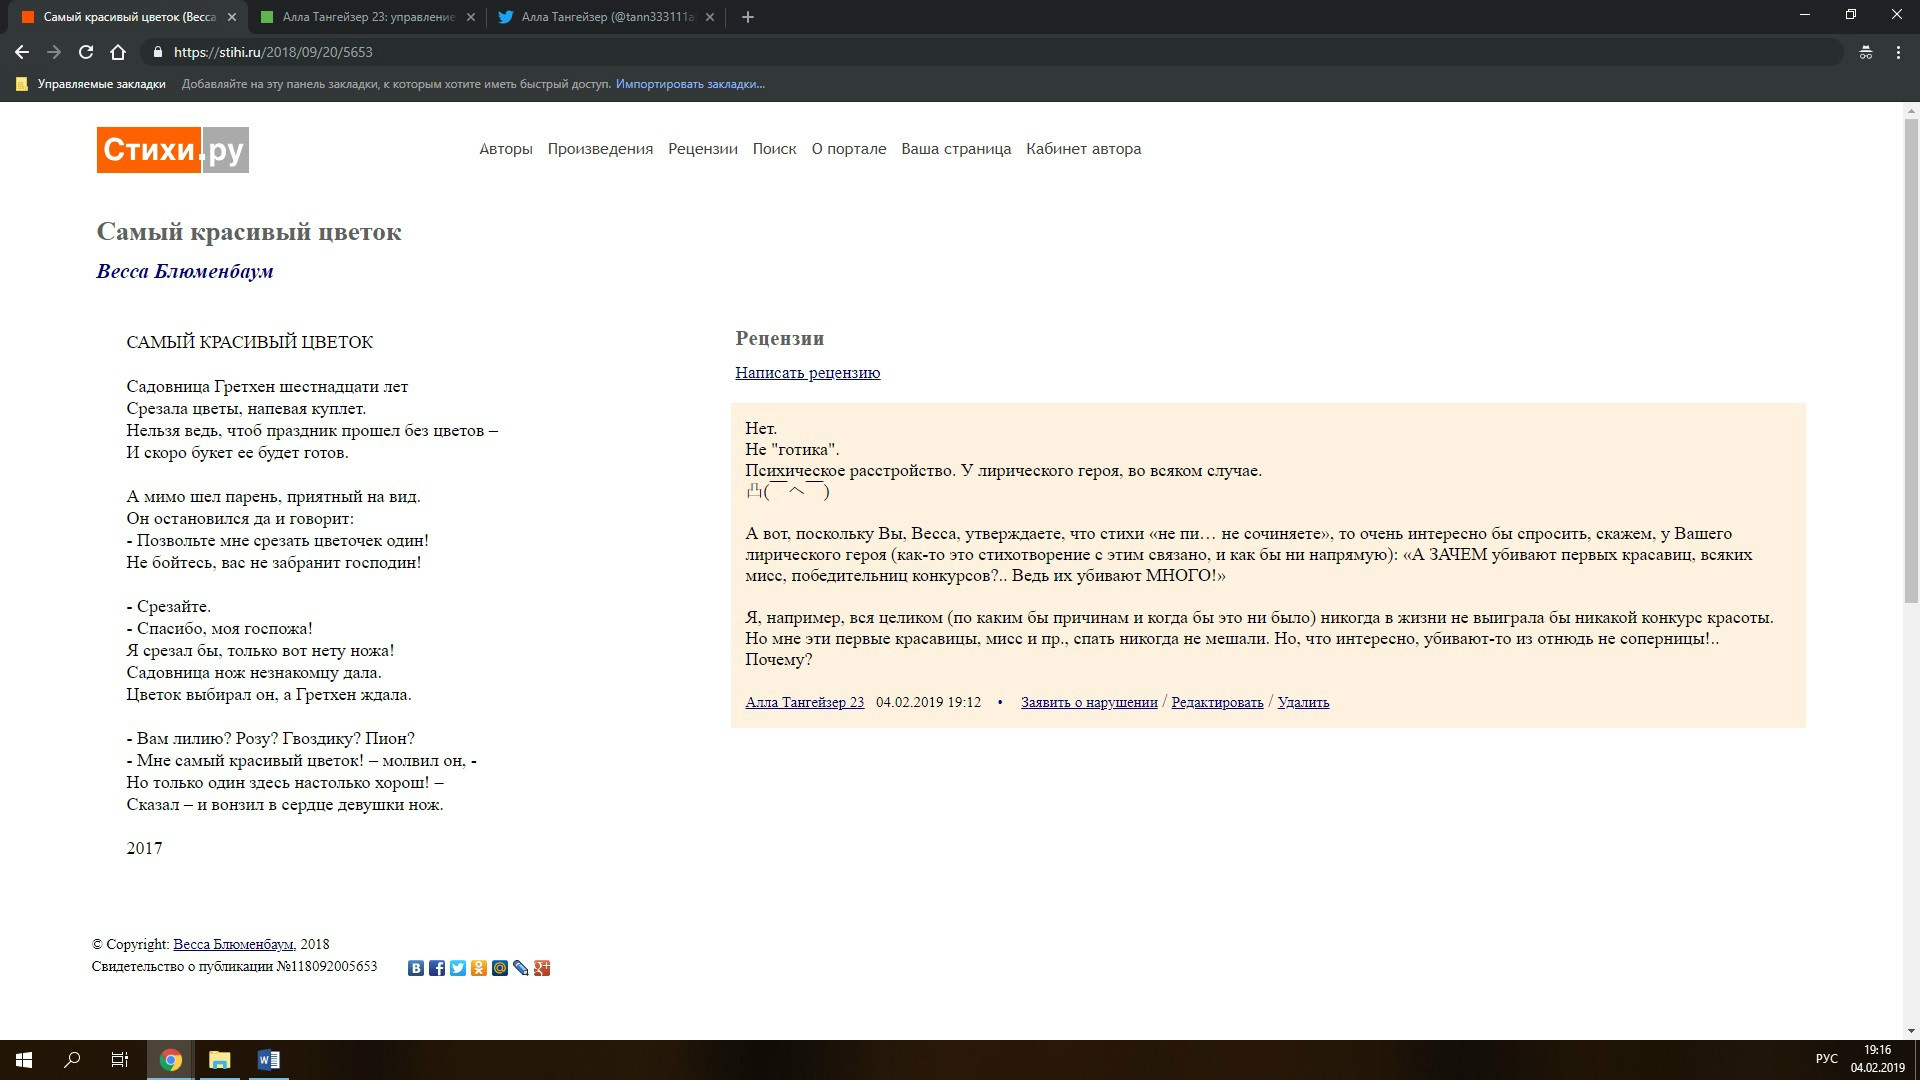Open Task View on taskbar
This screenshot has height=1080, width=1920.
(120, 1060)
